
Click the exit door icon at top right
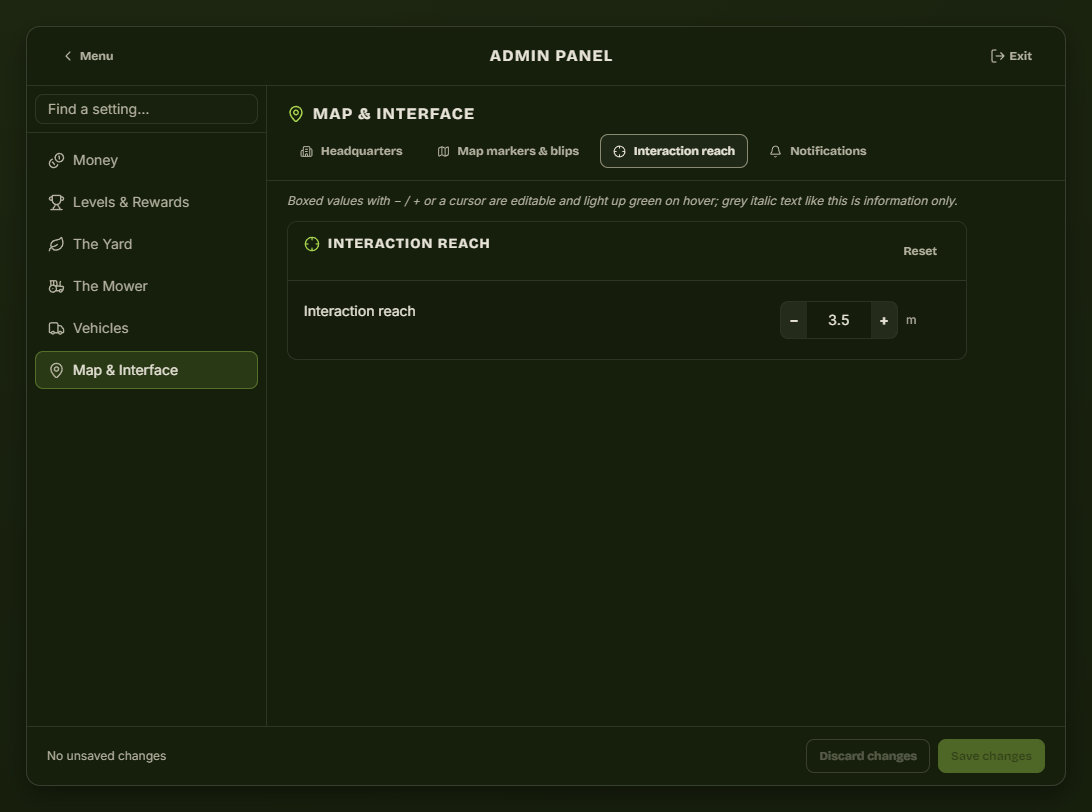[x=997, y=56]
